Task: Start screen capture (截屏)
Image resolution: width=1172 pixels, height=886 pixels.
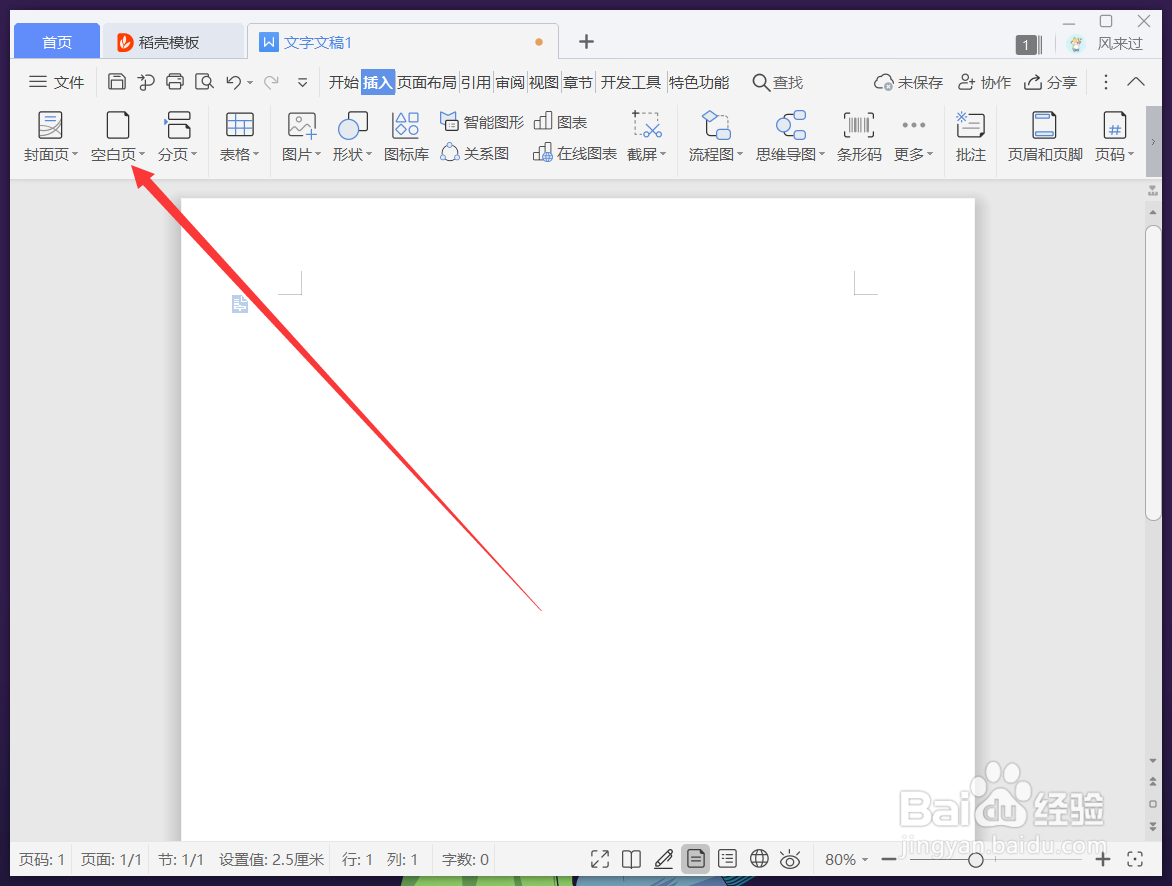Action: (x=646, y=136)
